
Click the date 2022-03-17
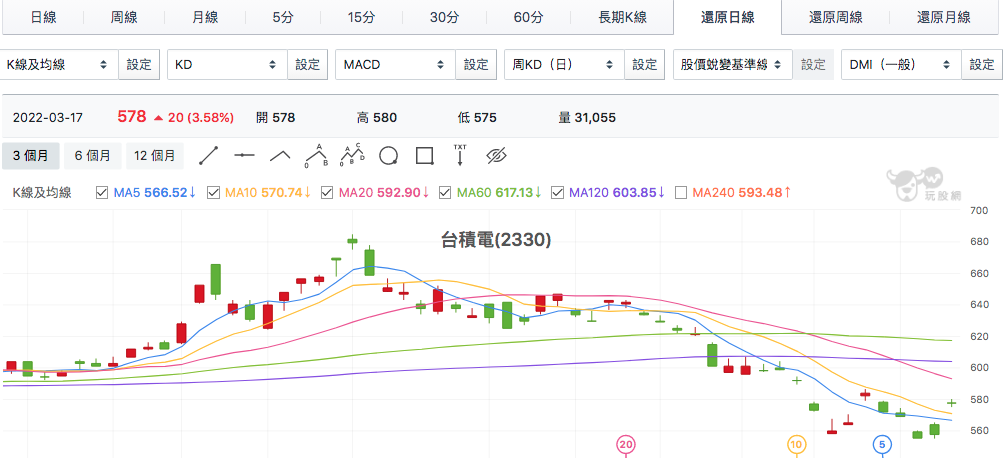[x=47, y=118]
